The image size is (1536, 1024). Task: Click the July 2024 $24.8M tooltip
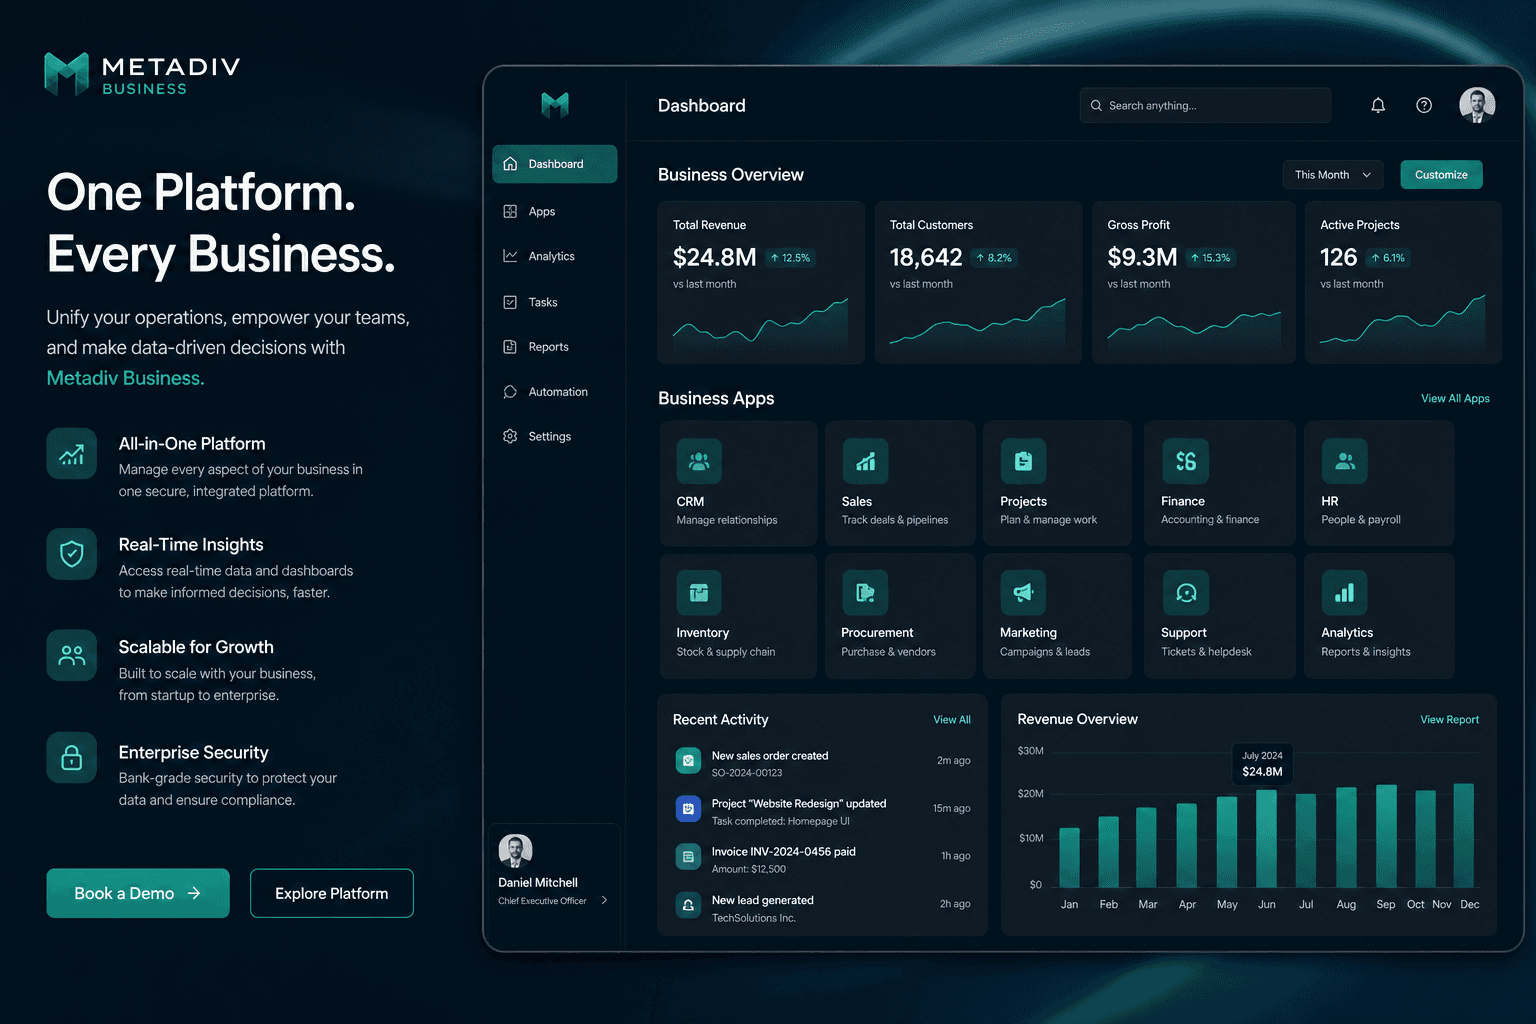click(1262, 764)
